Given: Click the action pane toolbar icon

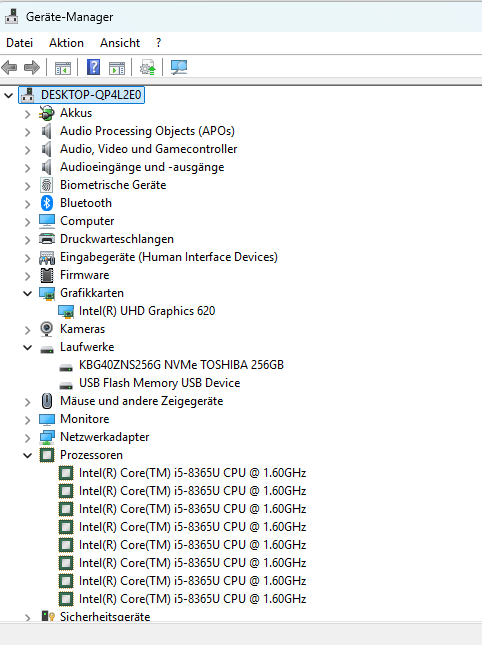Looking at the screenshot, I should 117,68.
